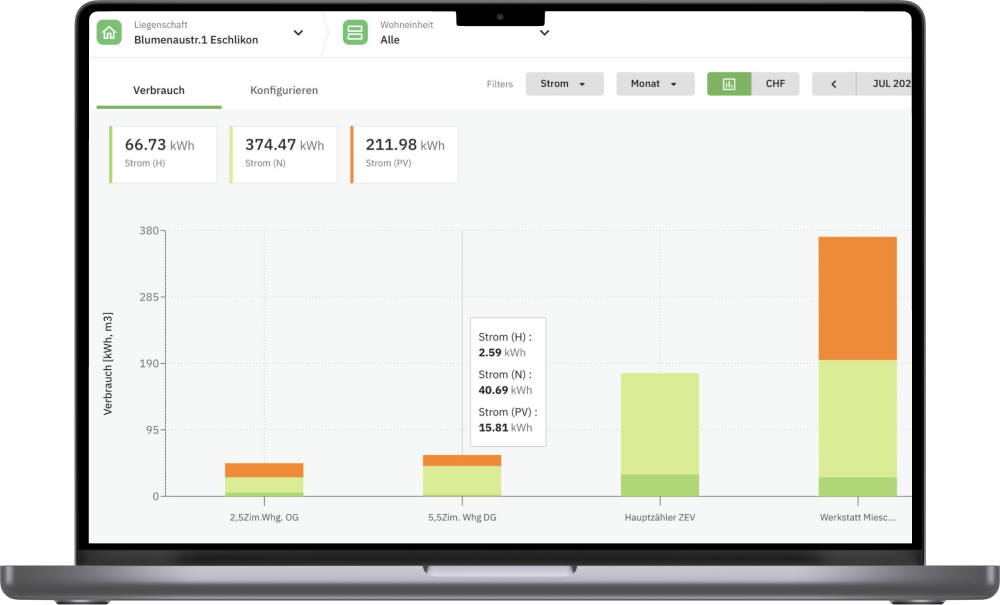Click the 2,5Zim.Whg. OG axis label
The height and width of the screenshot is (605, 1000).
[264, 517]
